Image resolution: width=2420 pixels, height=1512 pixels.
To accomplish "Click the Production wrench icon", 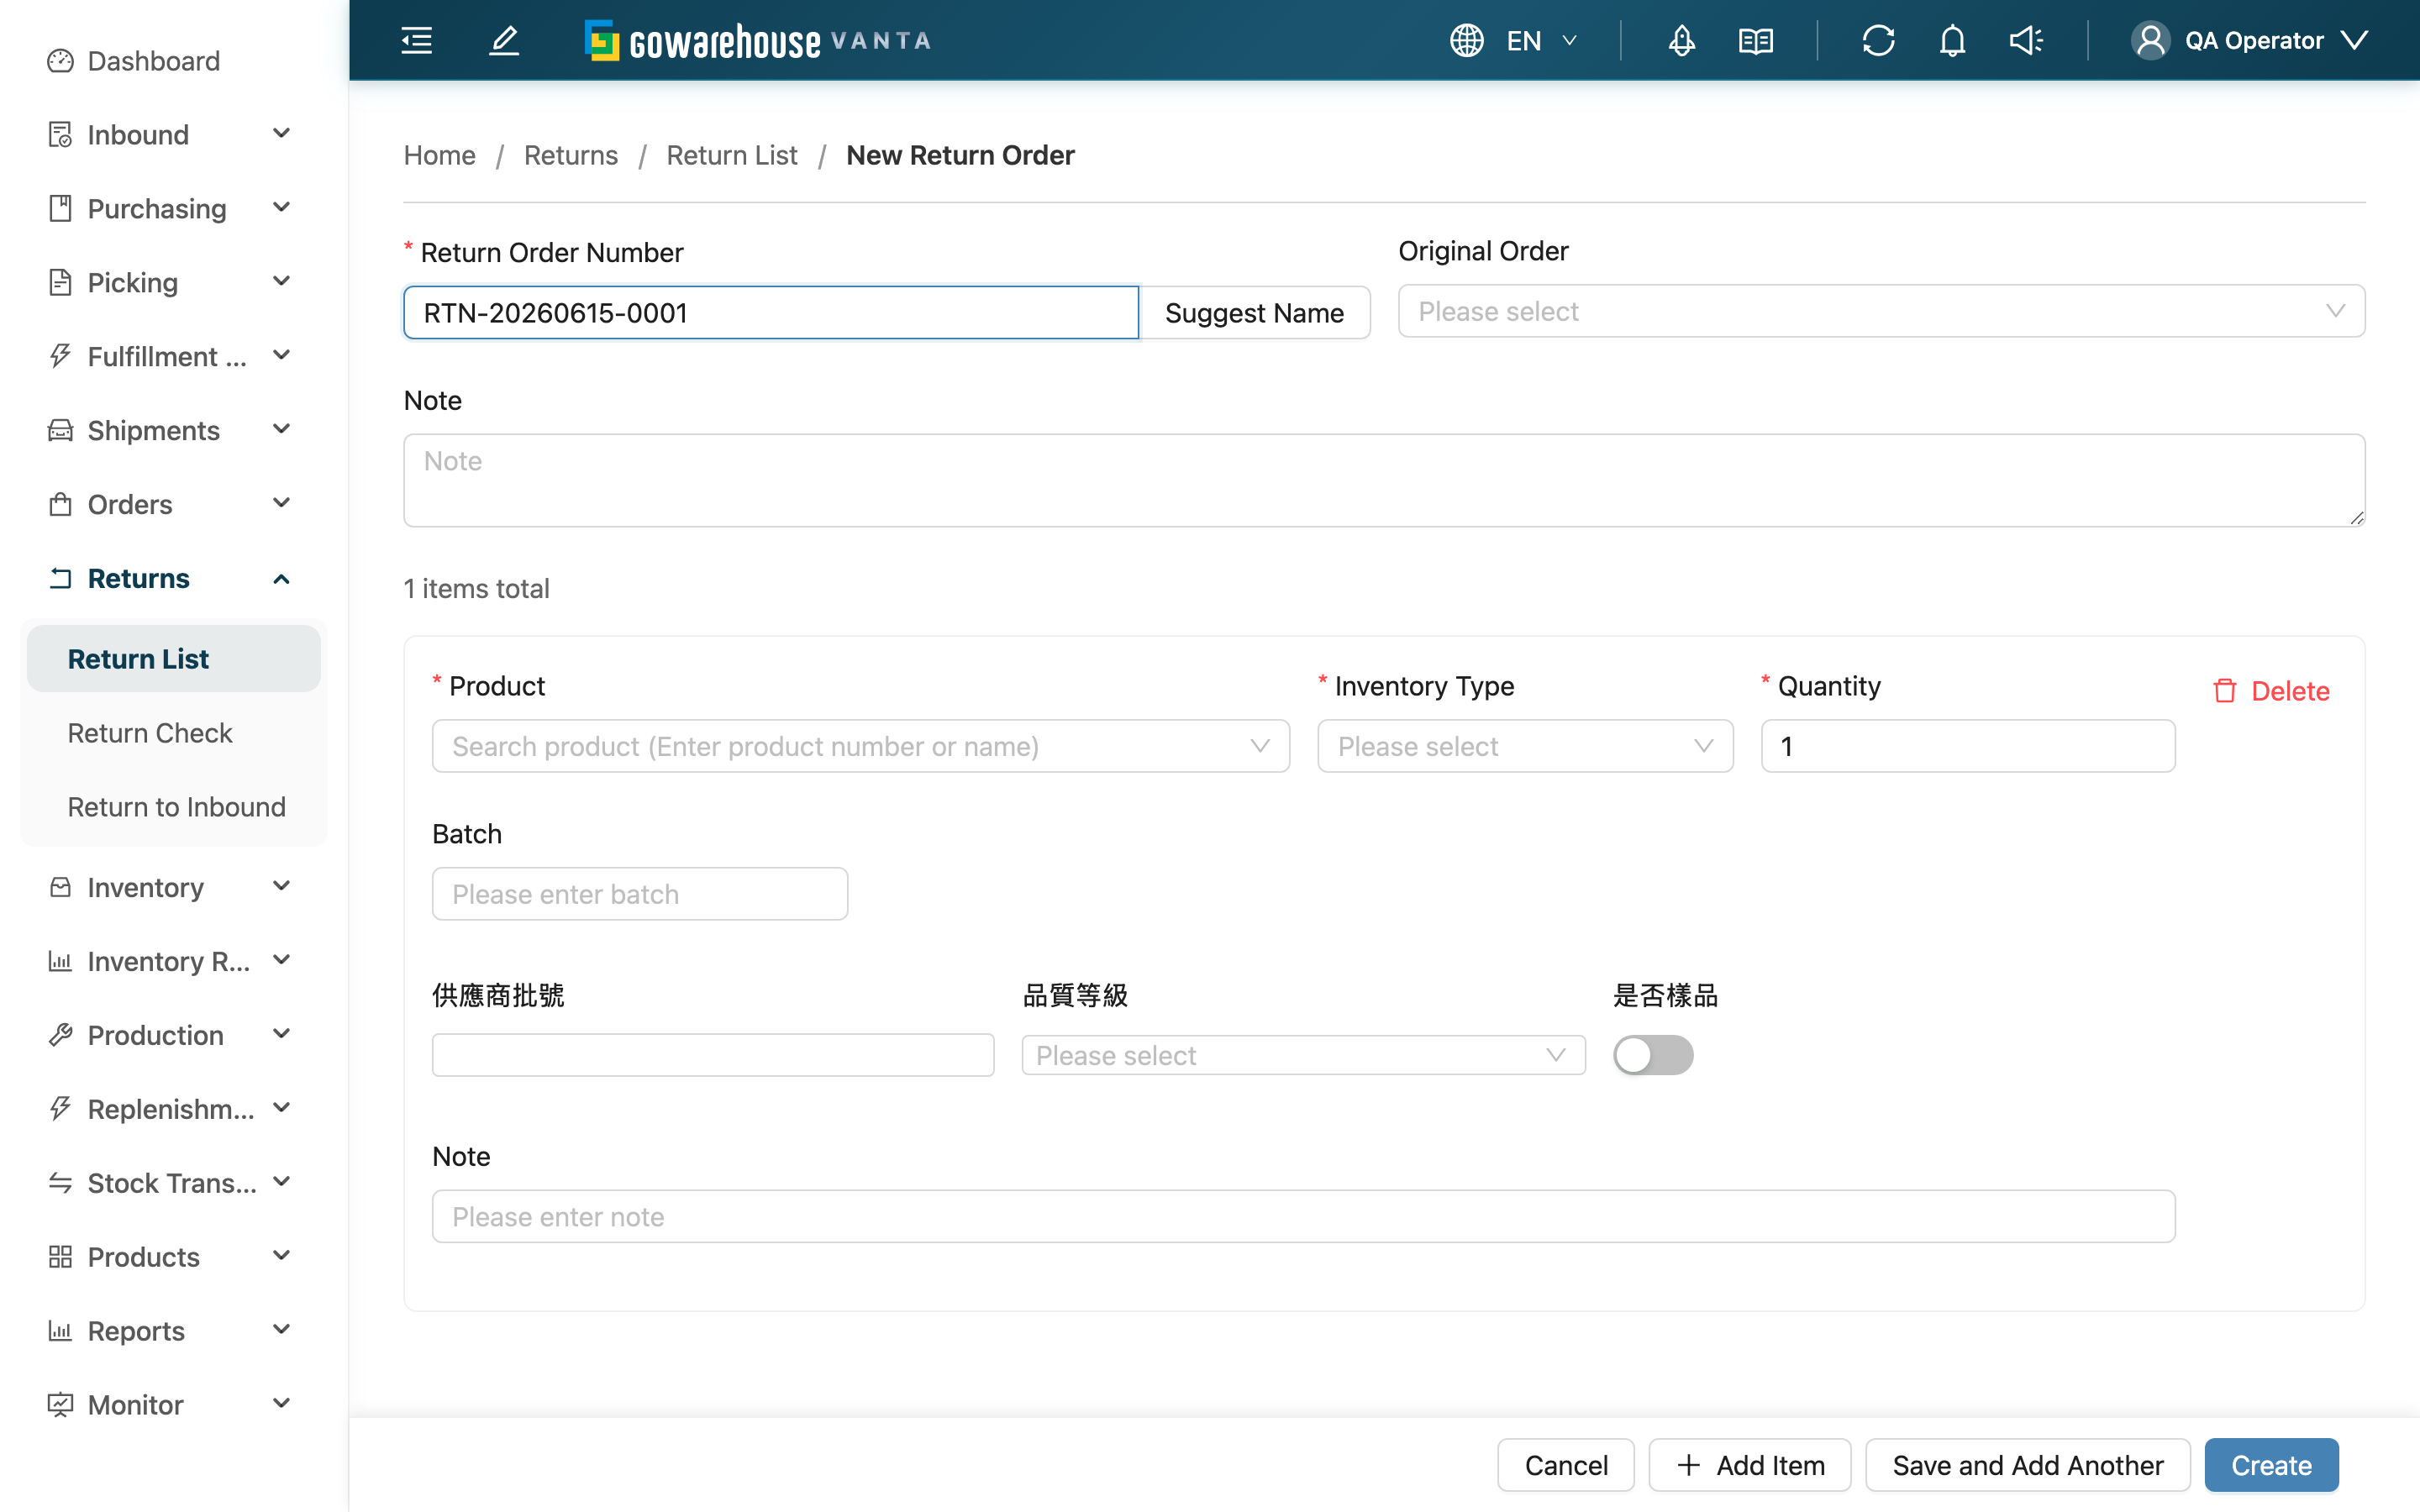I will pos(60,1035).
